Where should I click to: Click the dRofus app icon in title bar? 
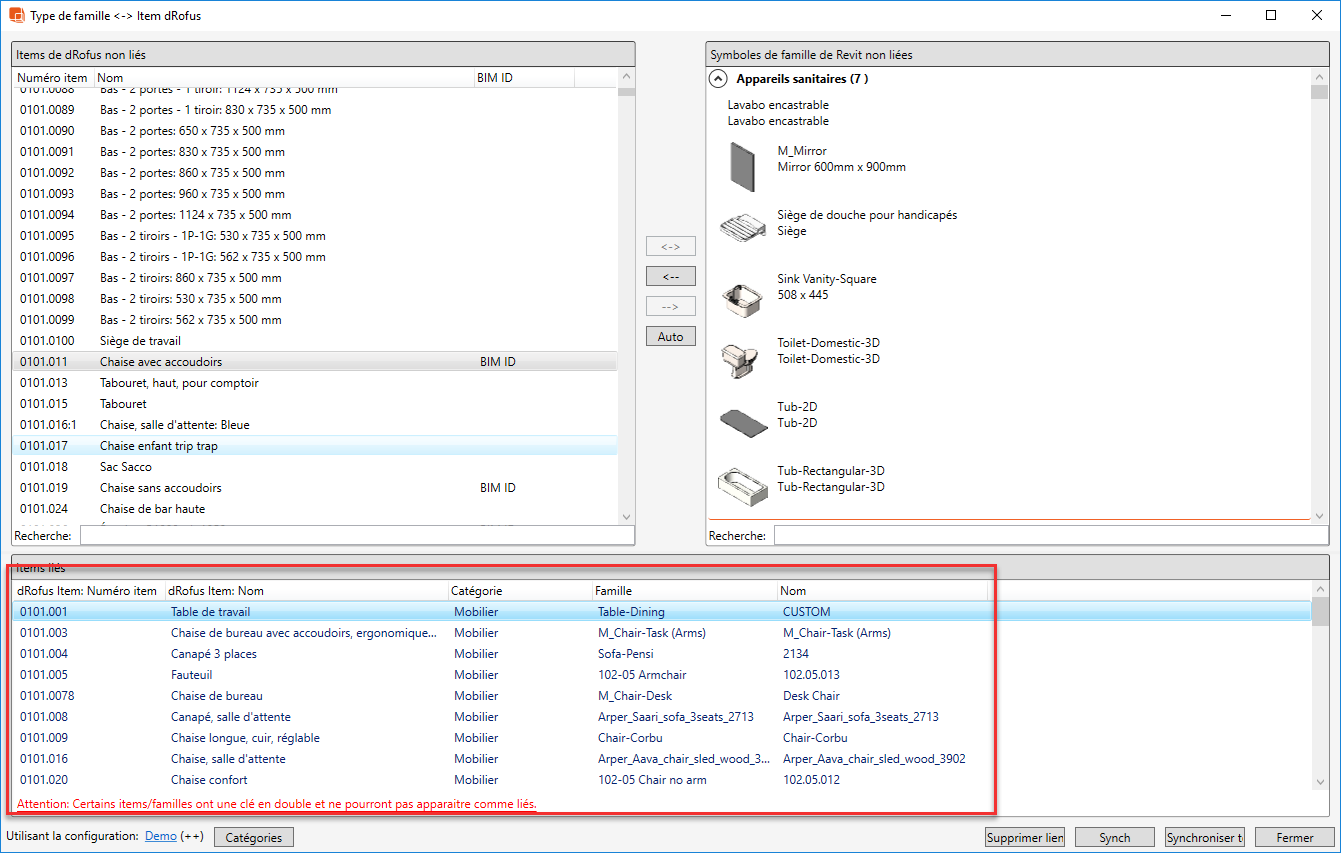coord(17,15)
